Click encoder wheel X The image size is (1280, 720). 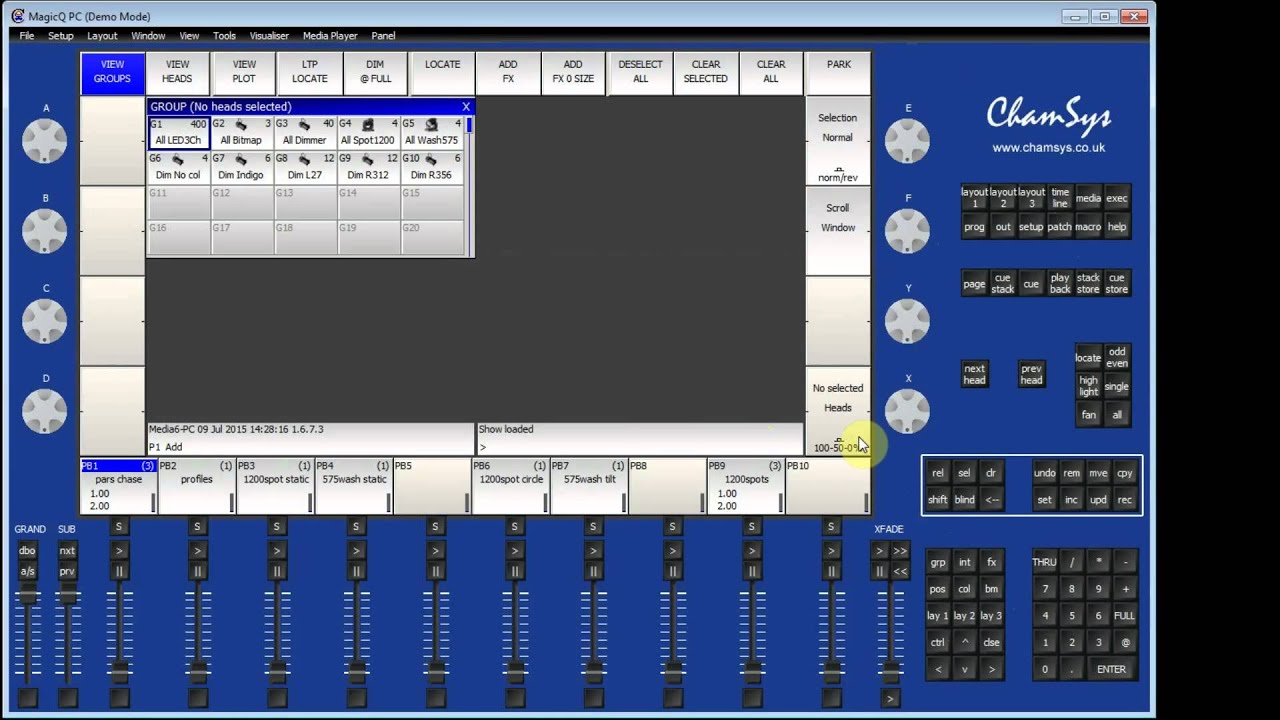[x=907, y=410]
